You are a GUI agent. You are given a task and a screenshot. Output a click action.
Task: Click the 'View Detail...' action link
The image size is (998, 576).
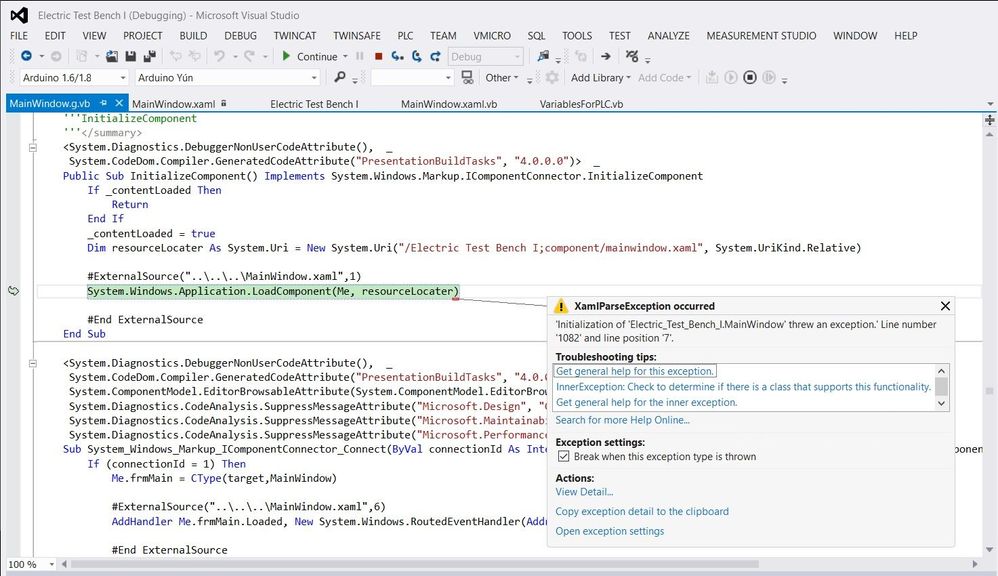pyautogui.click(x=584, y=492)
